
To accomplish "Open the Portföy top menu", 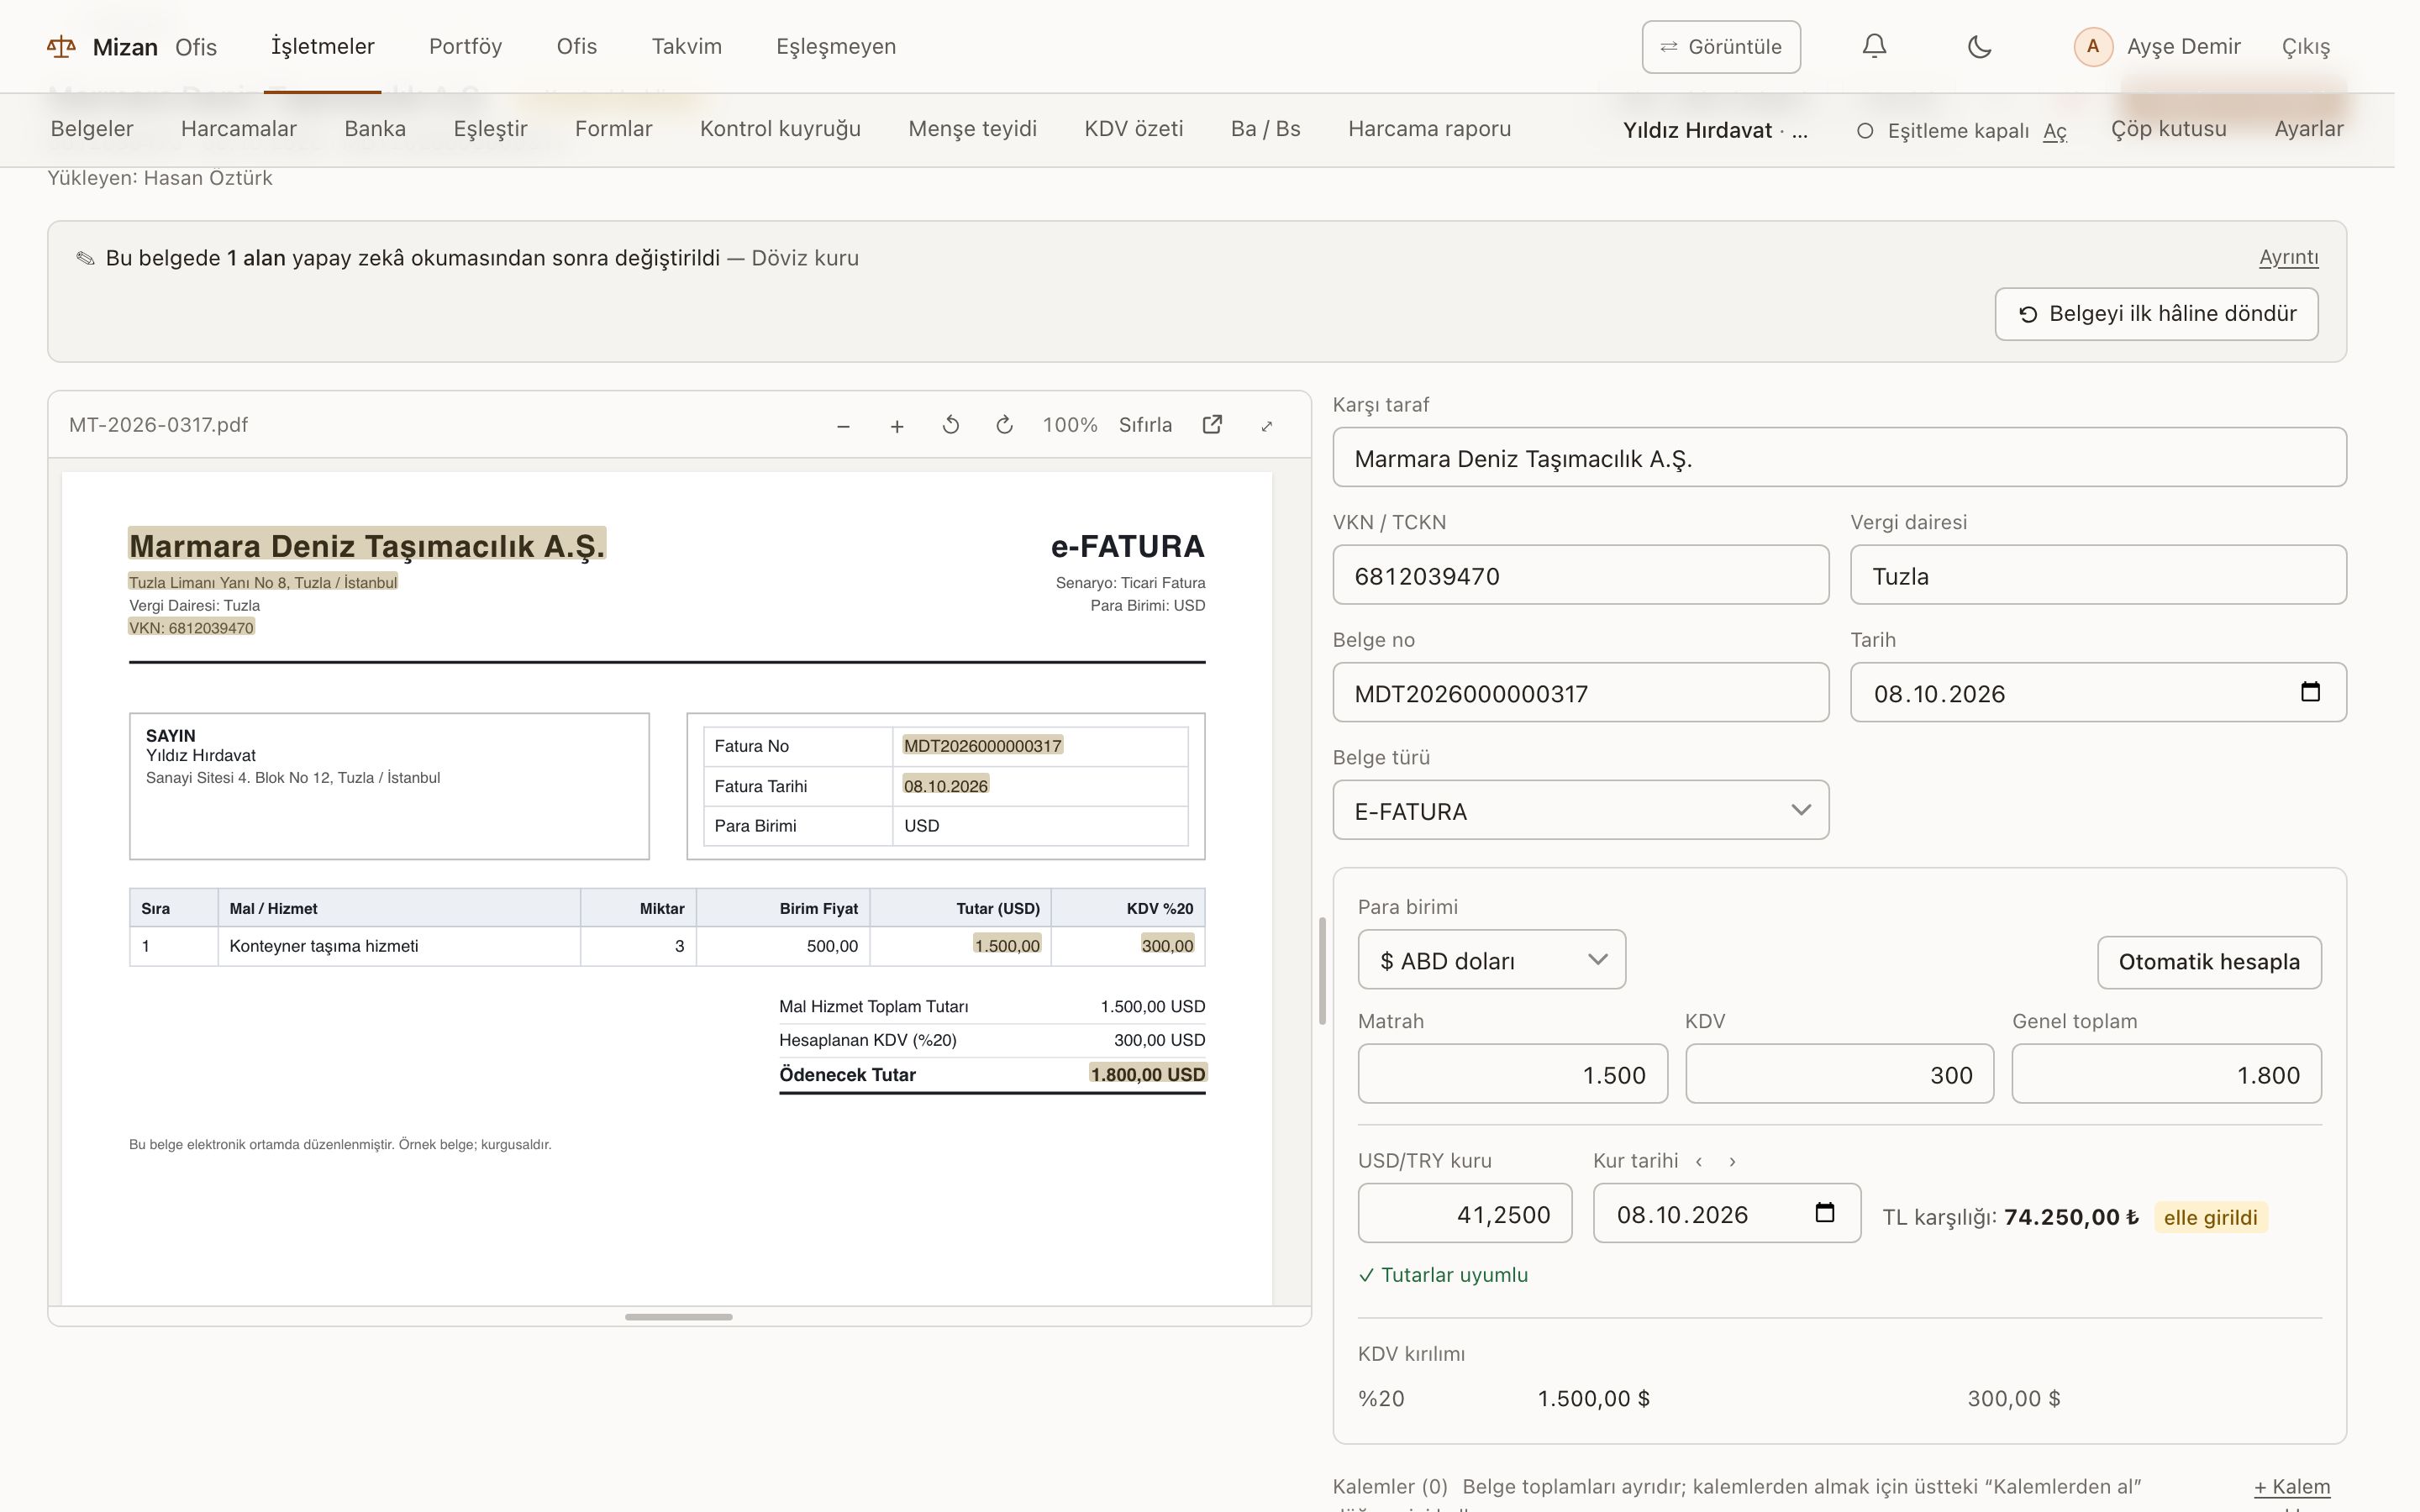I will (x=465, y=47).
